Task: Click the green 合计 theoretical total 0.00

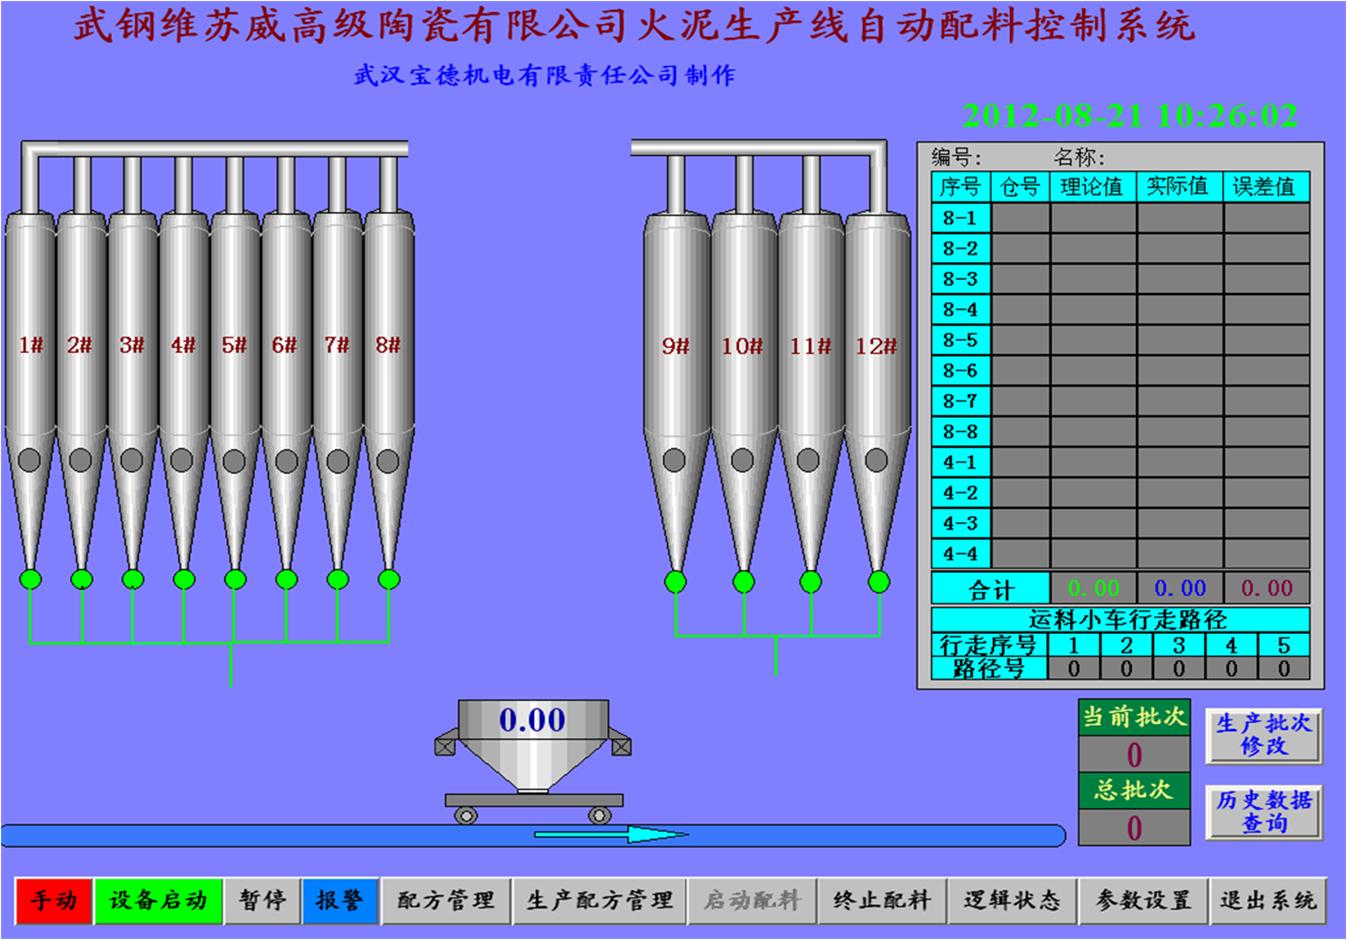Action: tap(1093, 588)
